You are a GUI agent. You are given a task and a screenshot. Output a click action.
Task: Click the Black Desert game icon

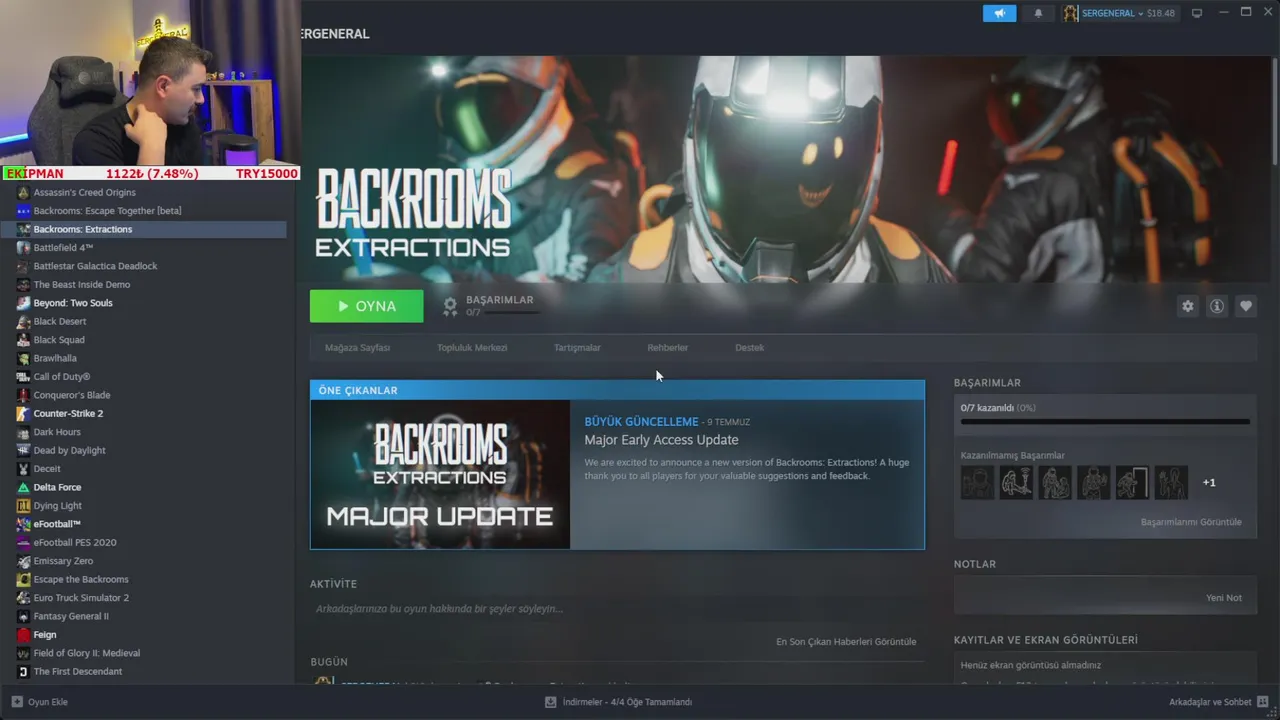[23, 322]
